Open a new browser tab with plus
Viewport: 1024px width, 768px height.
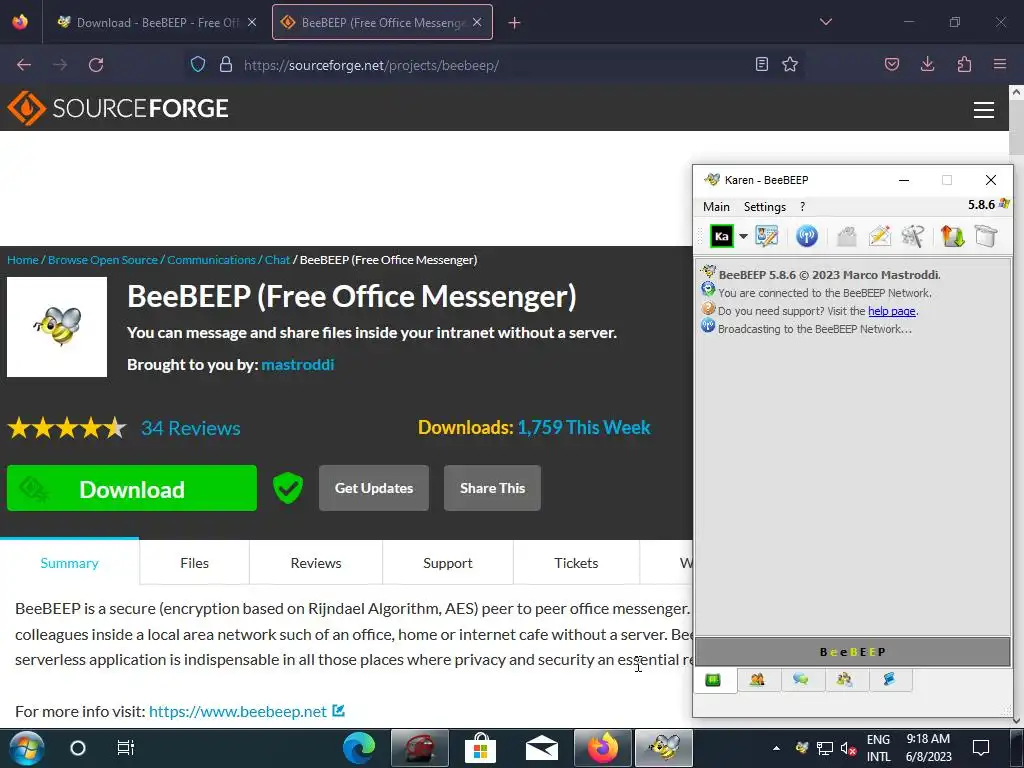pos(514,23)
